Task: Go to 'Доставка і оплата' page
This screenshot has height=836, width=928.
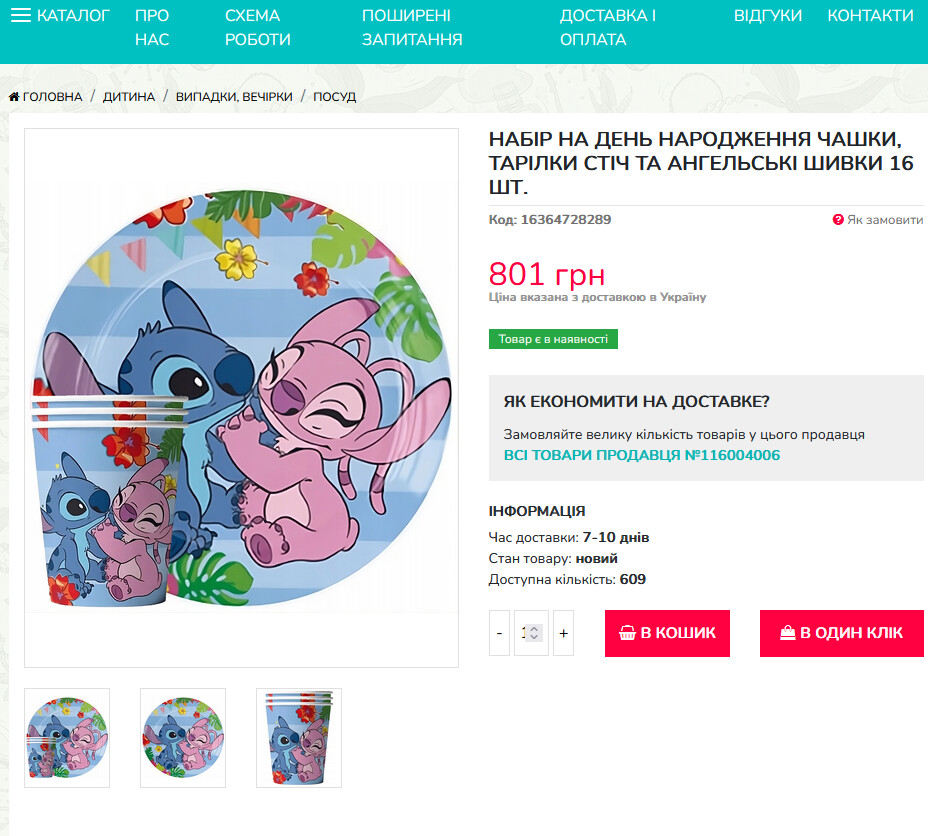Action: (608, 28)
